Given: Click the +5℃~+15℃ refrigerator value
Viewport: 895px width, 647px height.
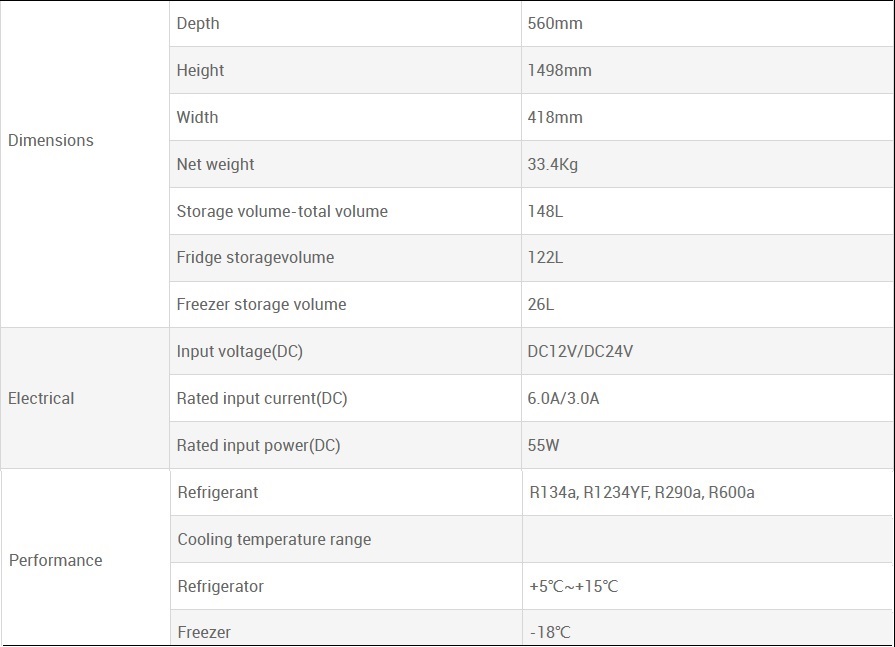Looking at the screenshot, I should tap(574, 587).
